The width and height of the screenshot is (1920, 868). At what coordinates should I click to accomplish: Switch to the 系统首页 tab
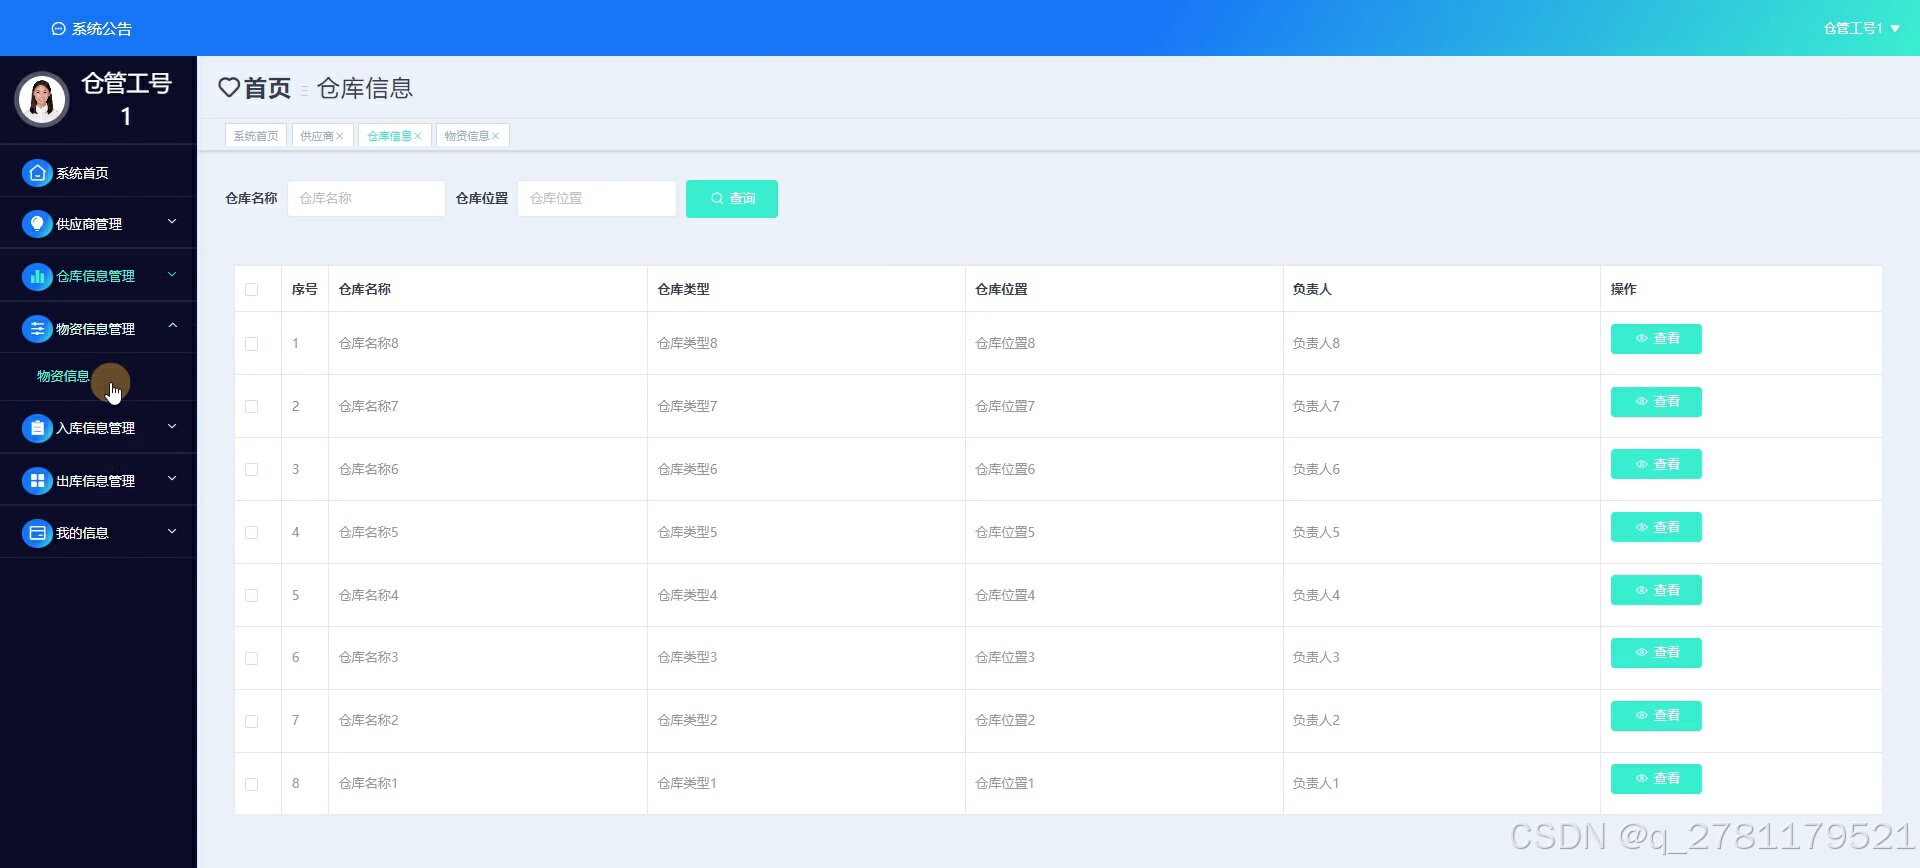[x=256, y=136]
